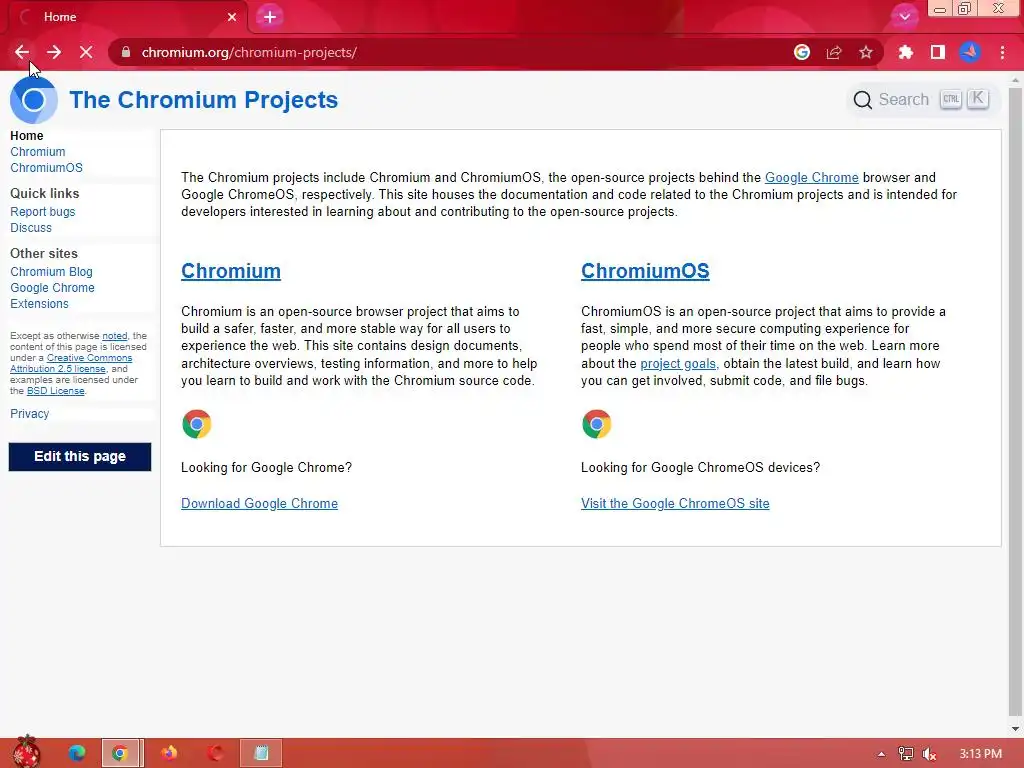
Task: Open the Extensions puzzle icon
Action: [x=905, y=52]
